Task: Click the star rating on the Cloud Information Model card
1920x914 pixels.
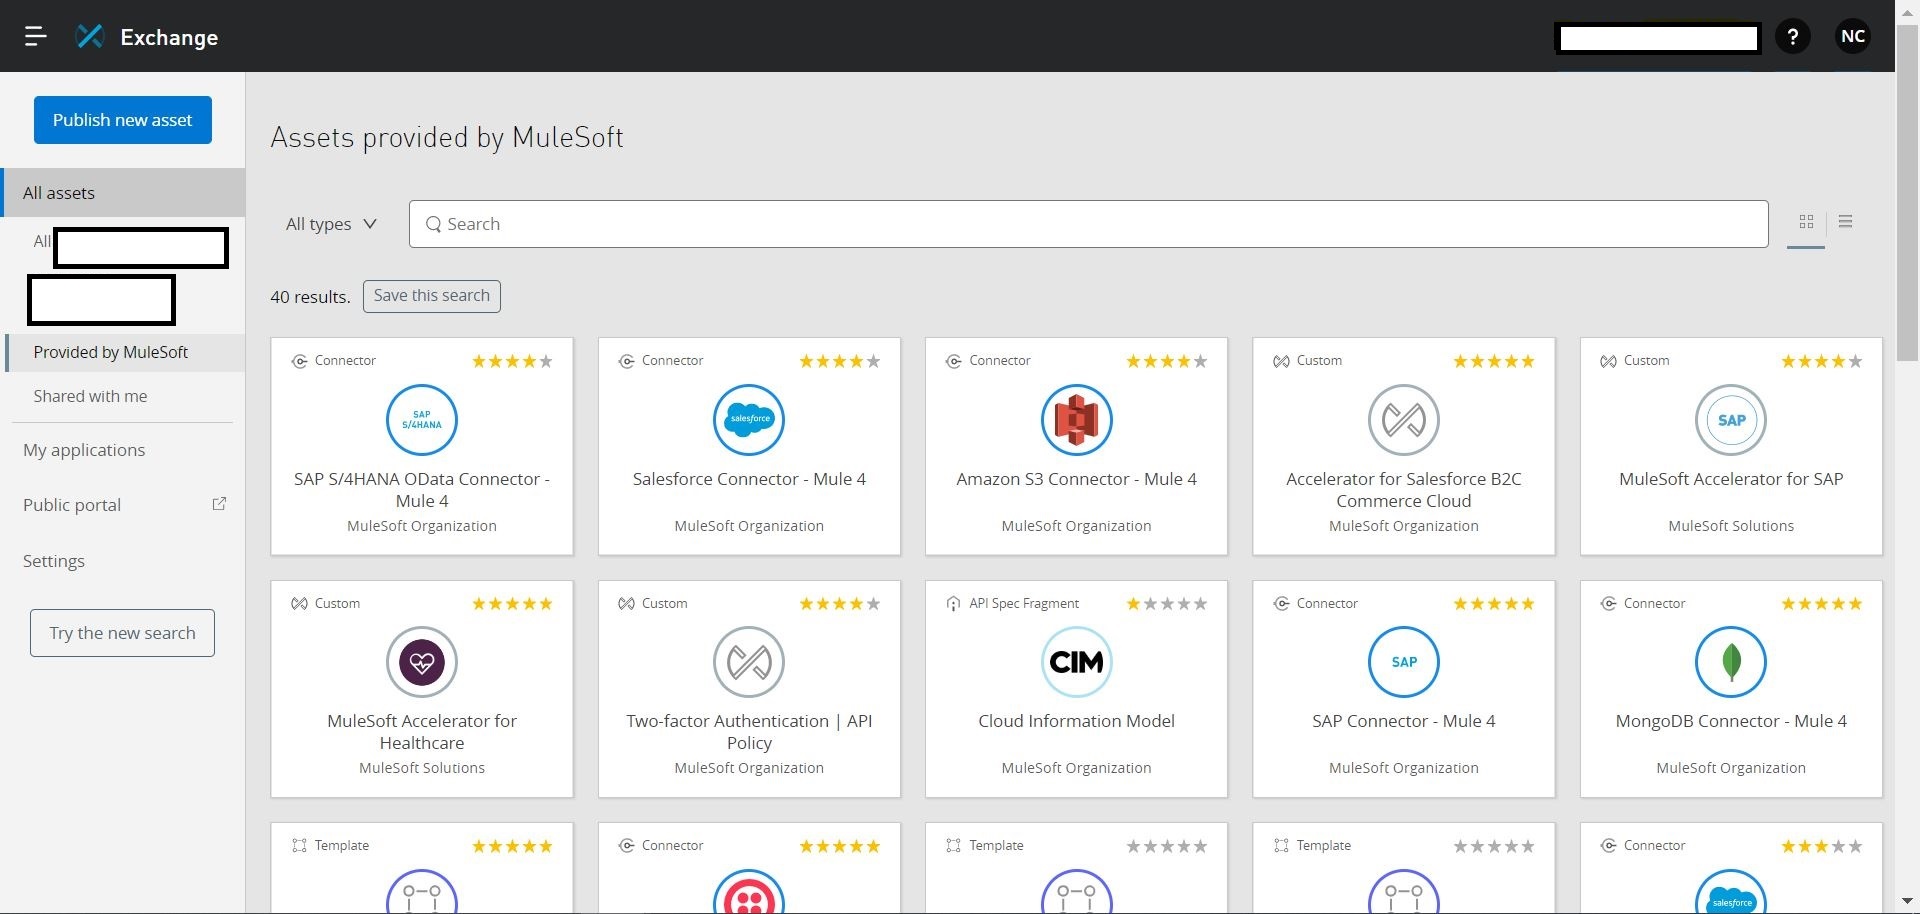Action: click(x=1167, y=604)
